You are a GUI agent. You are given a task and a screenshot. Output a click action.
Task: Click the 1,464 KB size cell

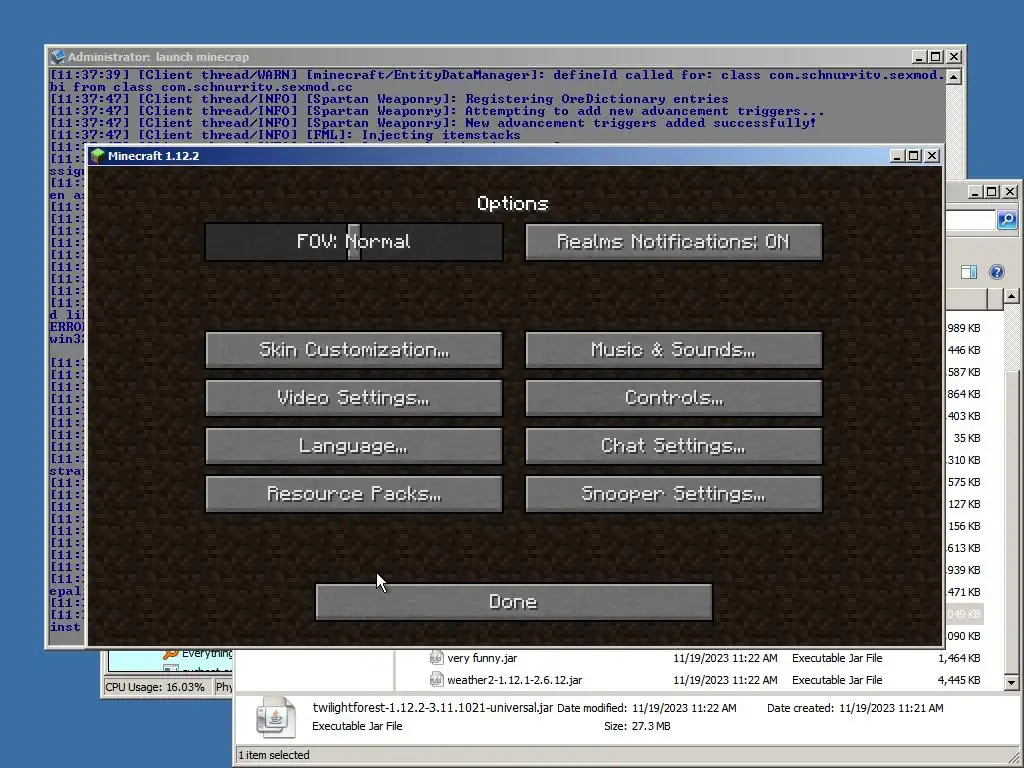(x=959, y=658)
